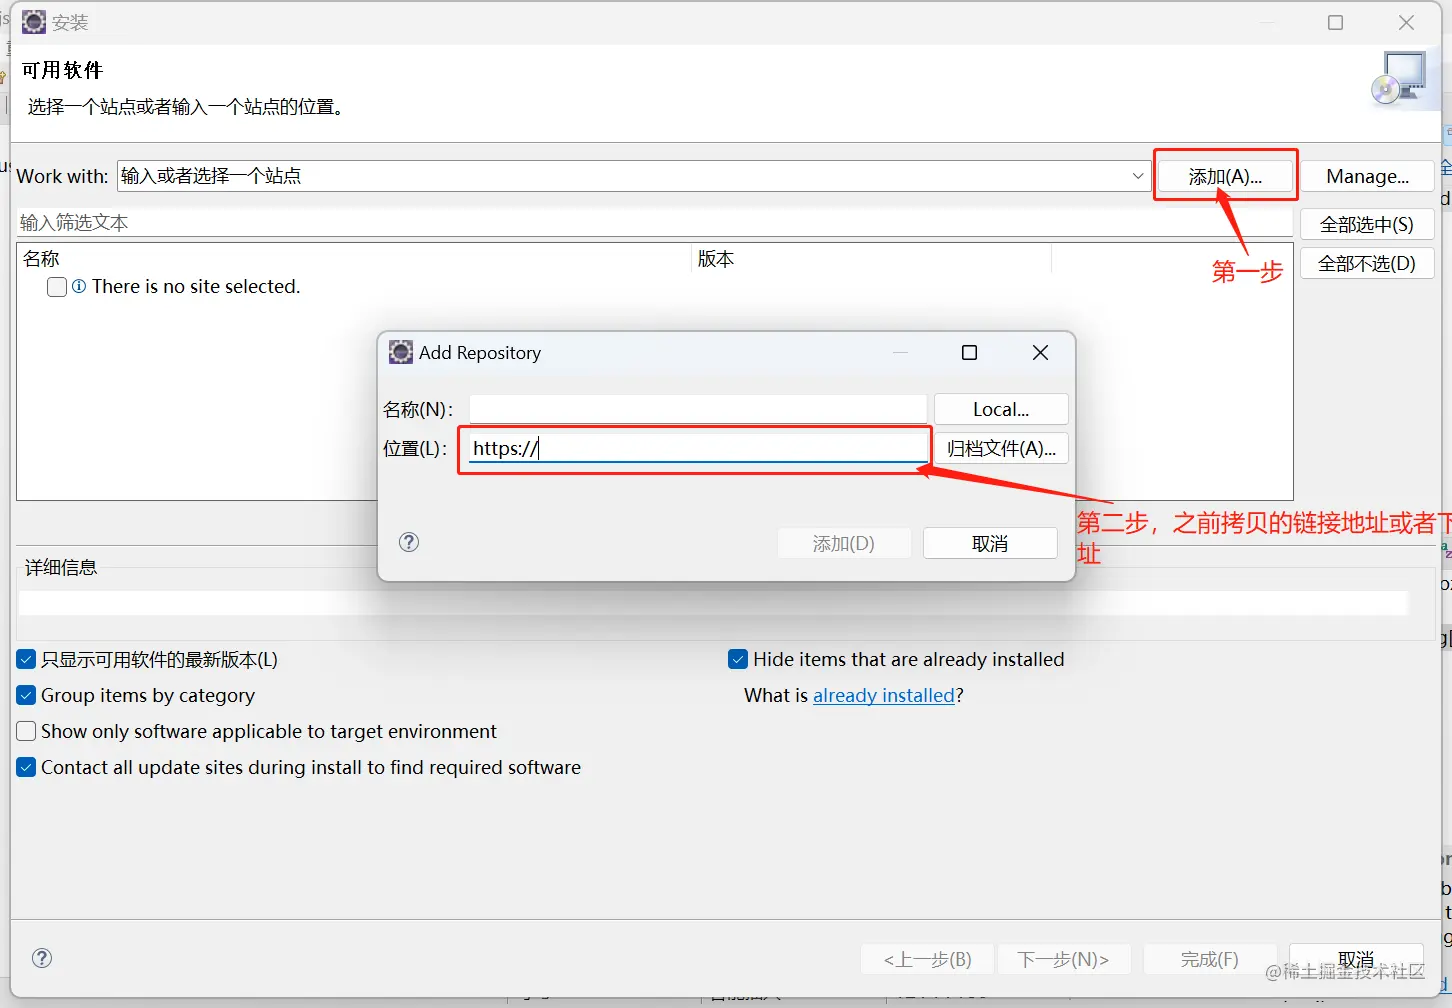Click the Location field containing https://
1452x1008 pixels.
(x=698, y=448)
